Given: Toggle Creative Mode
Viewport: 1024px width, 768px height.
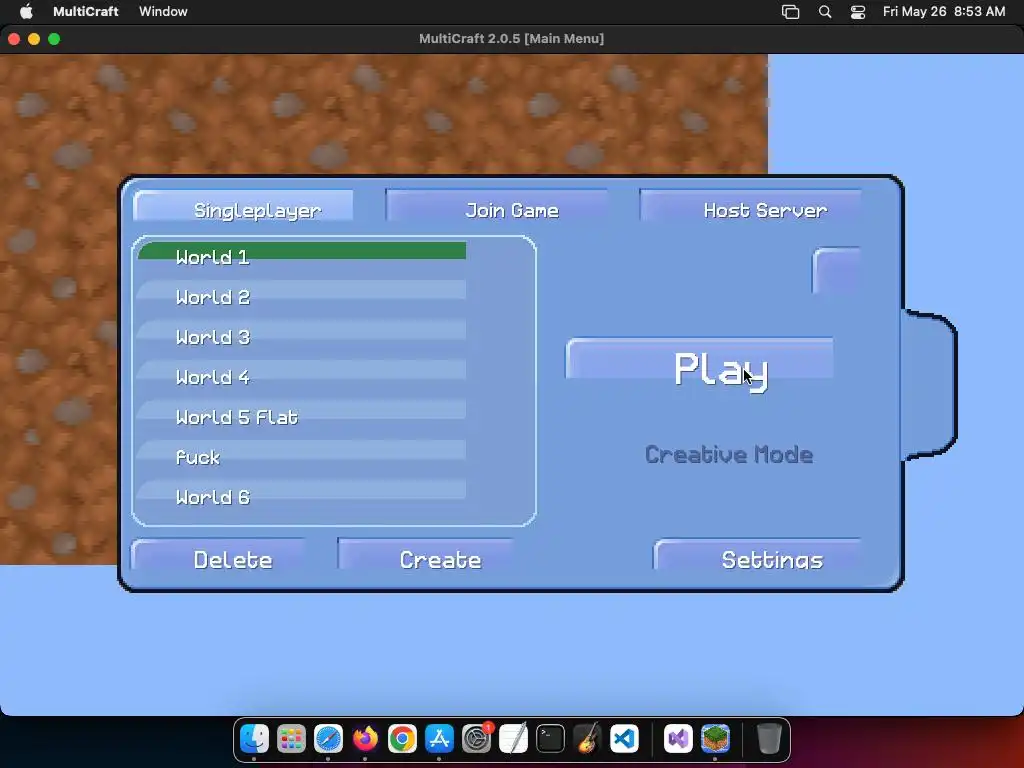Looking at the screenshot, I should click(x=729, y=455).
